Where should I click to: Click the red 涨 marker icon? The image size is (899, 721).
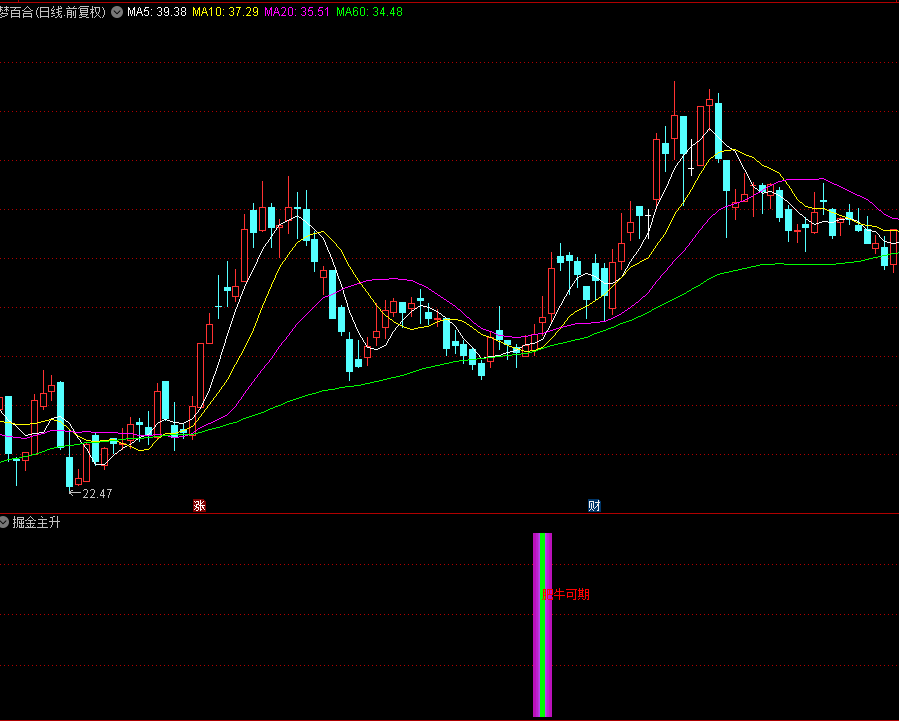click(199, 506)
